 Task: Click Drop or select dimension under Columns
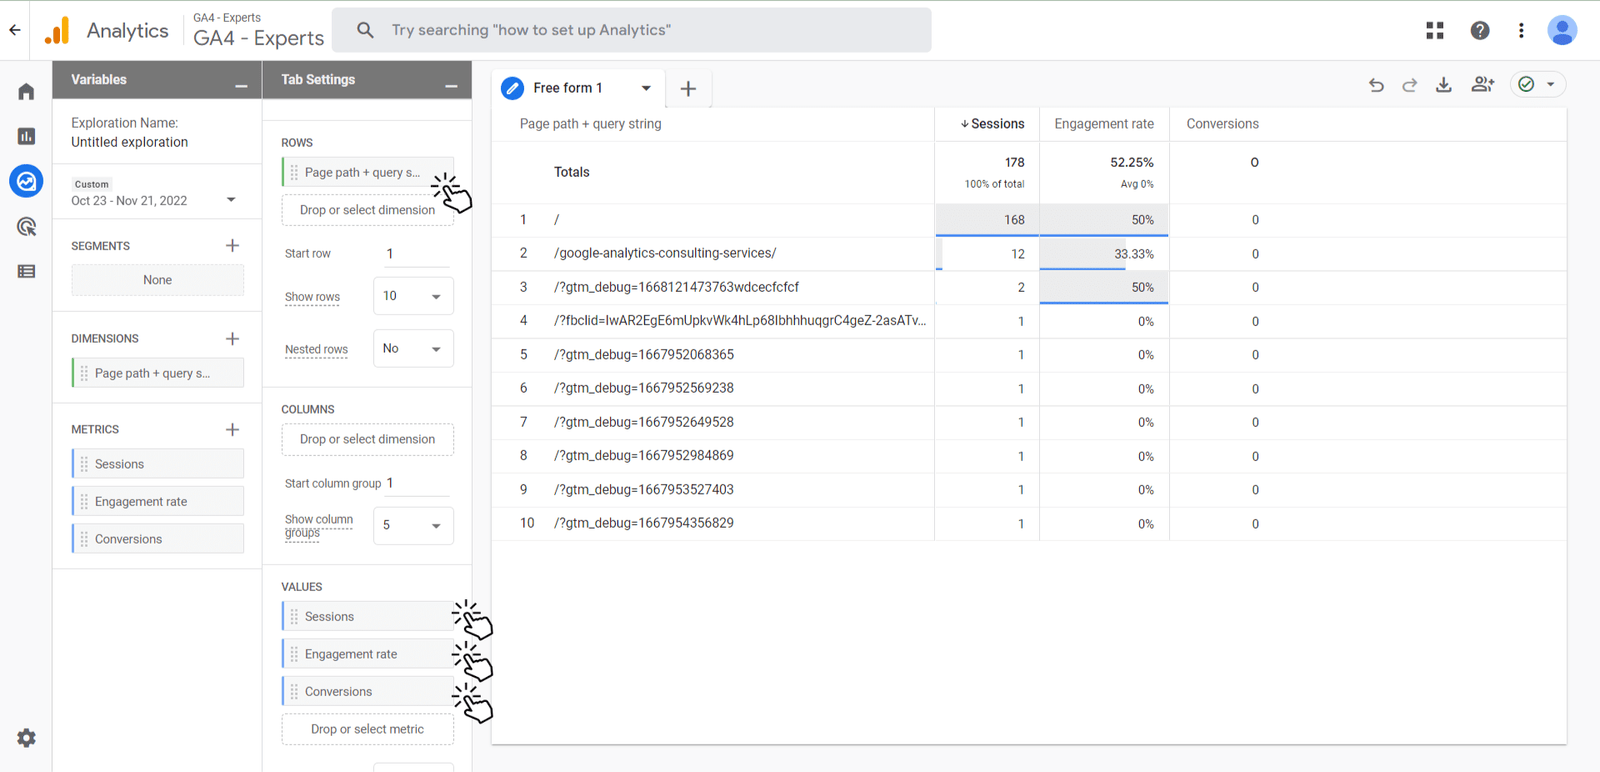pos(367,439)
